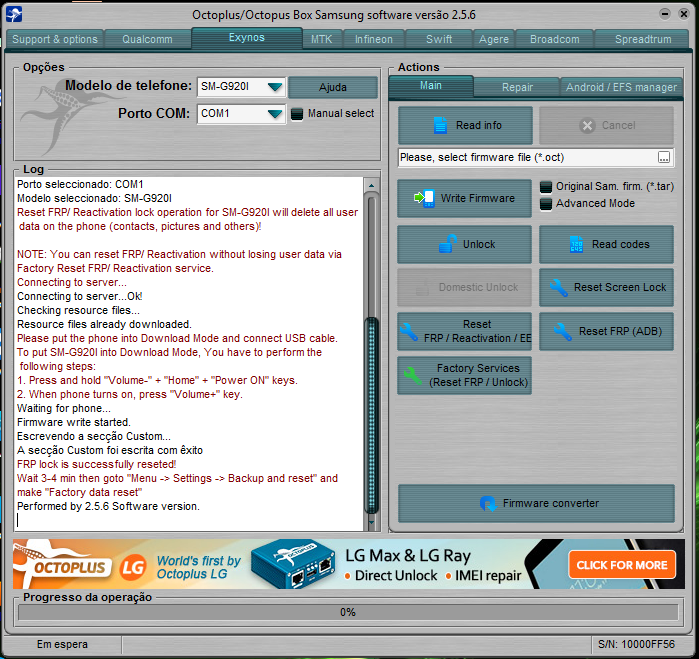The image size is (699, 659).
Task: Open the Infineon tab
Action: tap(374, 39)
